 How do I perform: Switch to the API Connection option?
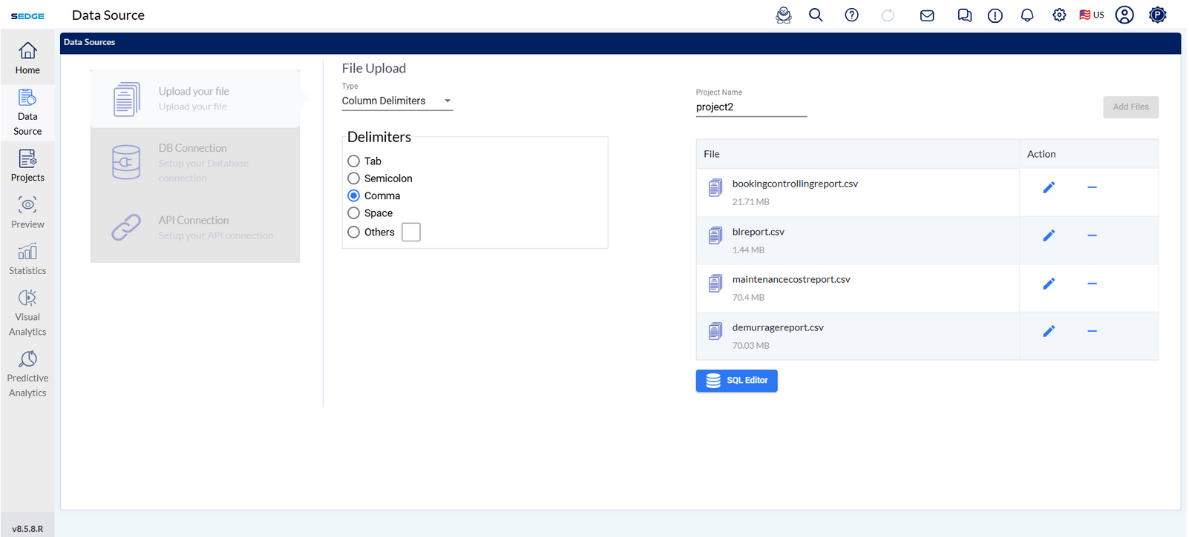click(x=195, y=227)
